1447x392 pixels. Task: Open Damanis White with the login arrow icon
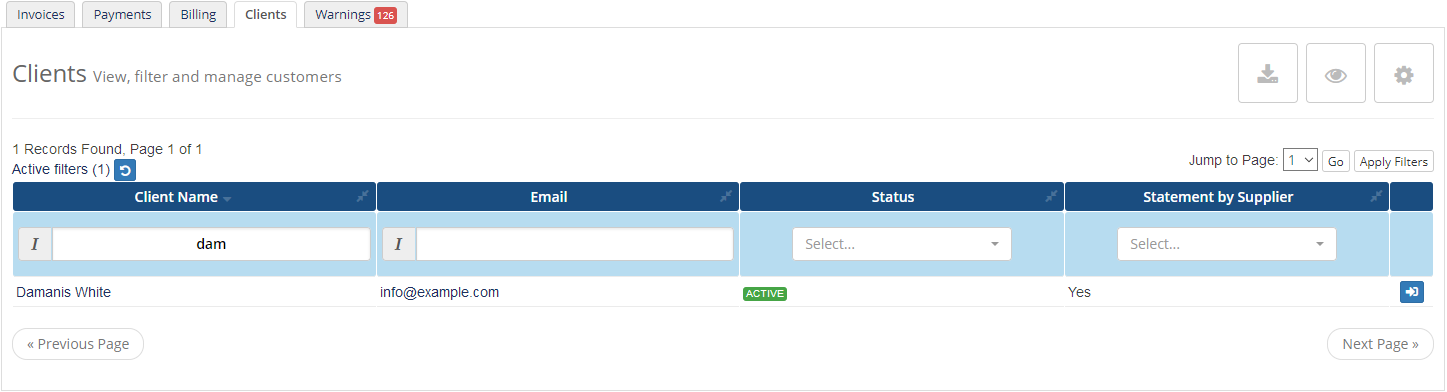point(1411,292)
